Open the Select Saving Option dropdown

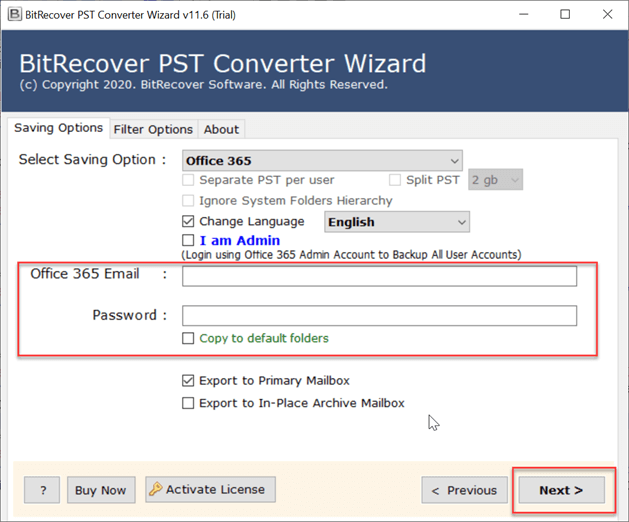click(x=322, y=160)
